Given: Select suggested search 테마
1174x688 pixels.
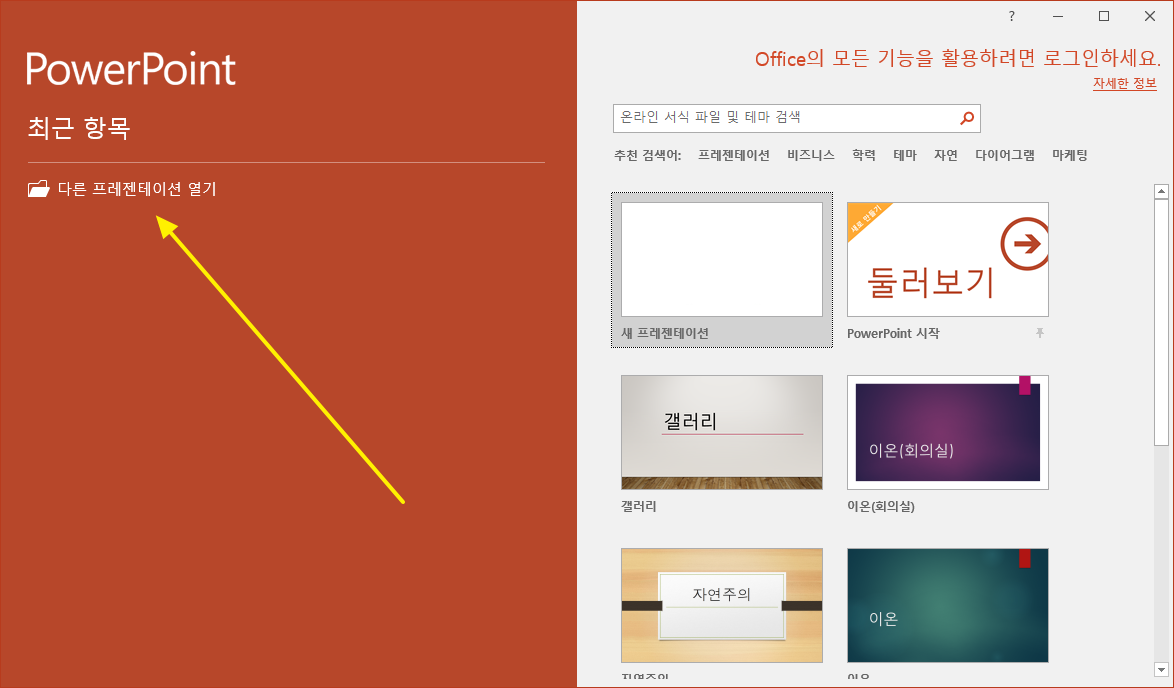Looking at the screenshot, I should point(904,156).
